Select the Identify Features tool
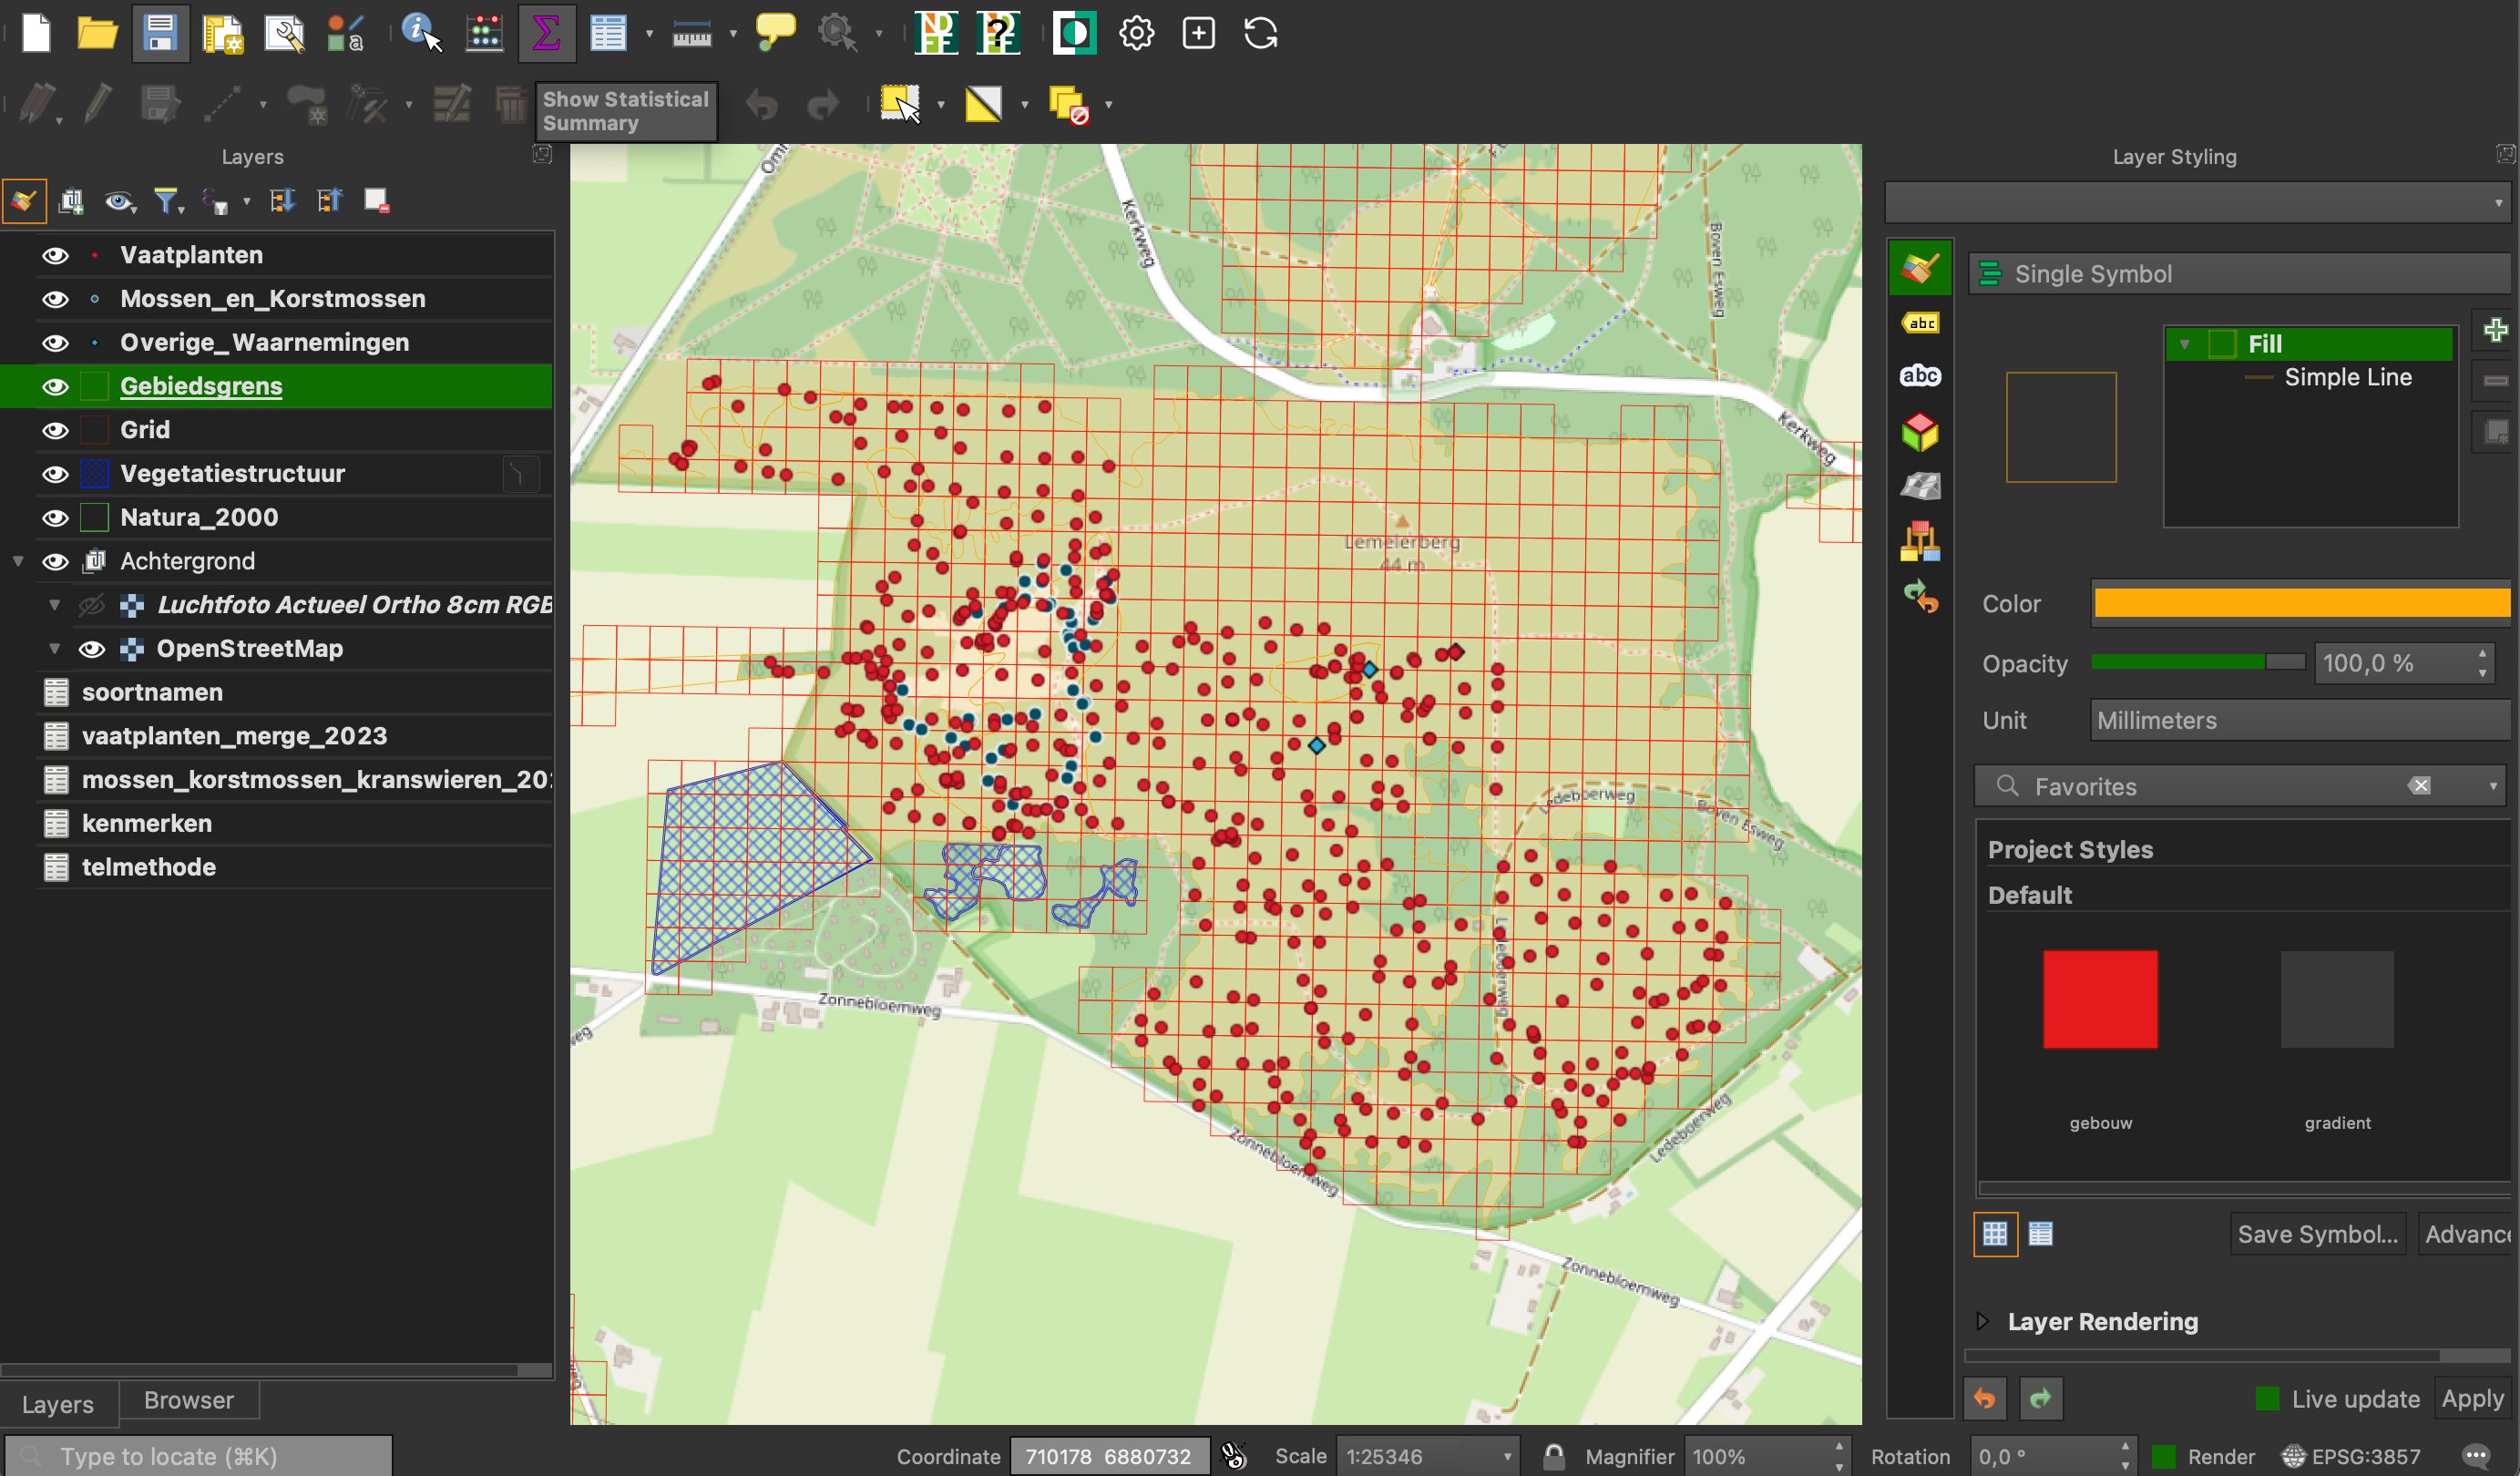Screen dimensions: 2520x1476 (x=421, y=33)
